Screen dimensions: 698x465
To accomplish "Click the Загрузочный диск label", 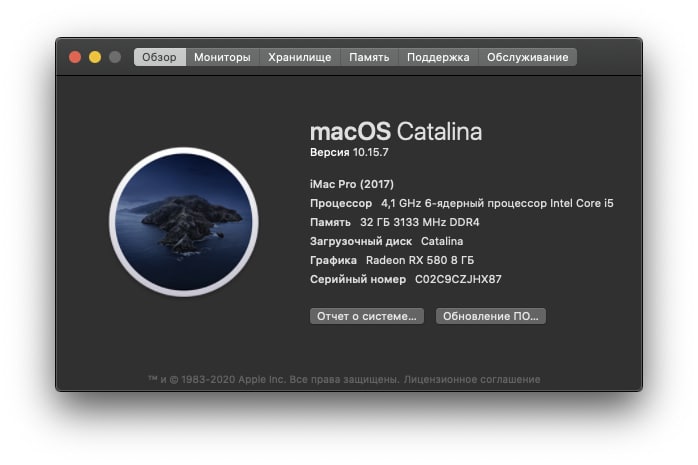I will tap(361, 241).
